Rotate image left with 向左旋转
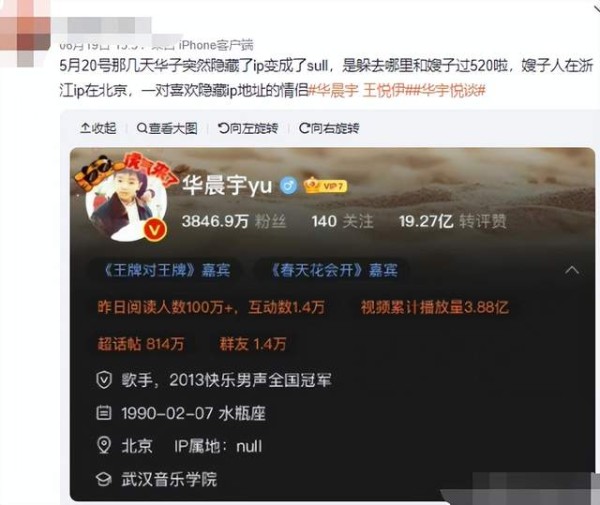This screenshot has width=600, height=505. pos(248,128)
